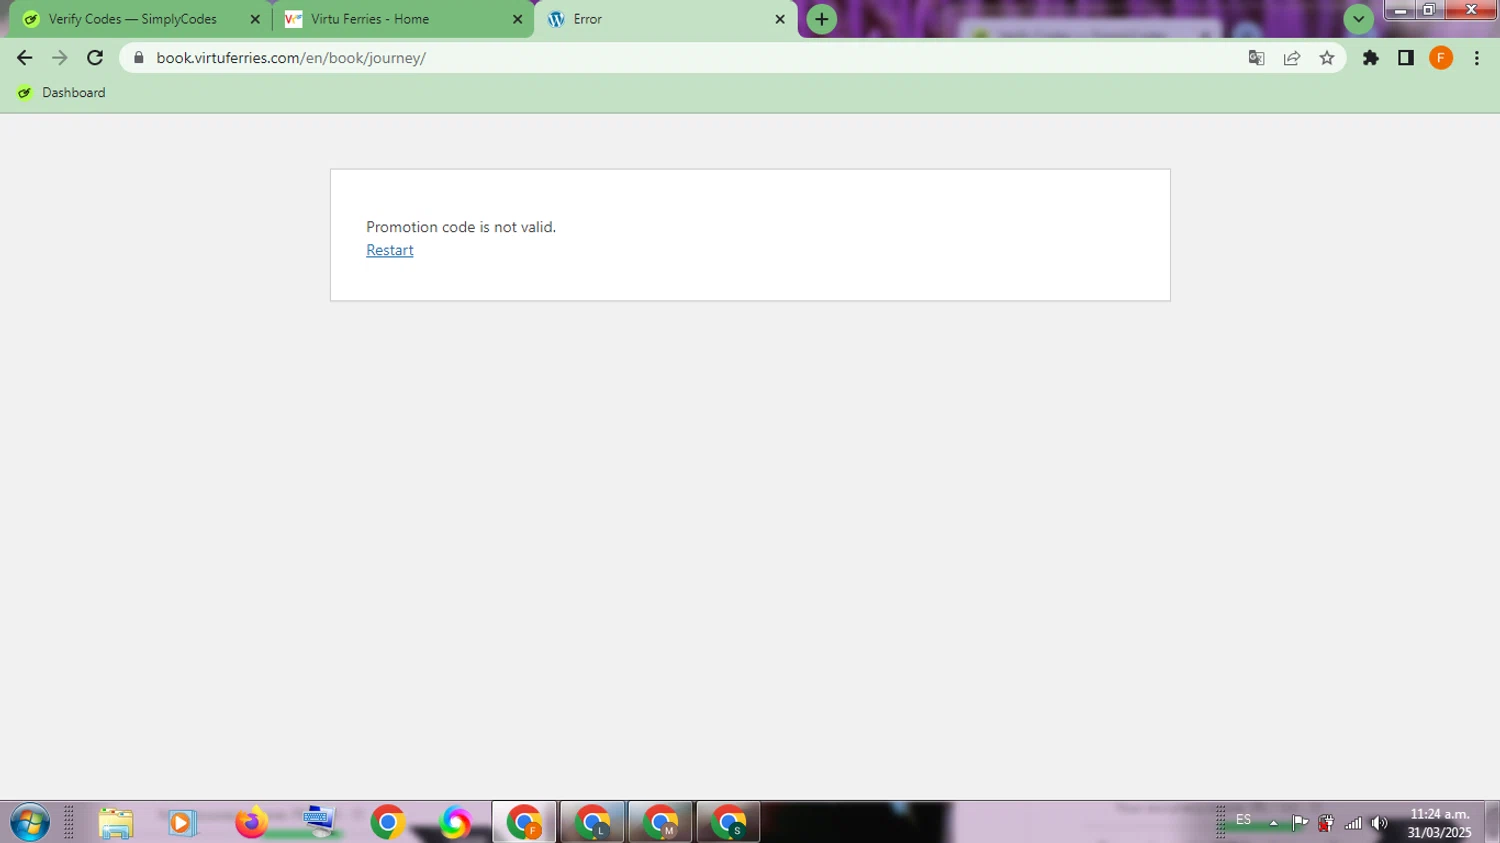Close the Virtu Ferries - Home tab
This screenshot has height=843, width=1500.
(x=517, y=19)
